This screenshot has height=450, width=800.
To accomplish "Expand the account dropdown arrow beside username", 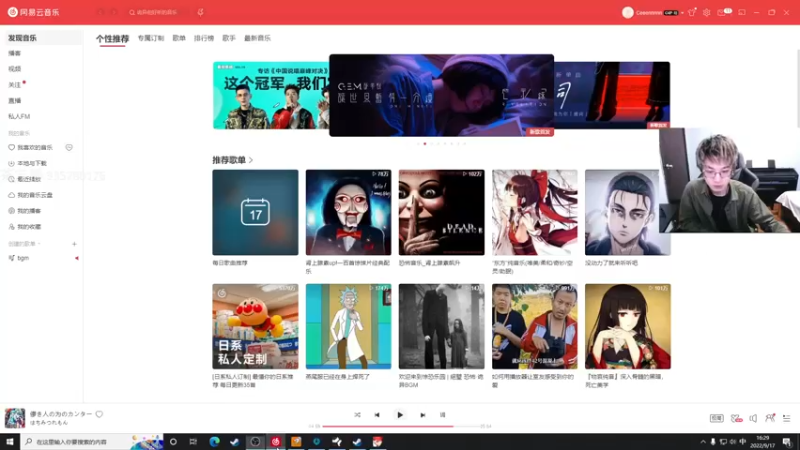I will [682, 13].
